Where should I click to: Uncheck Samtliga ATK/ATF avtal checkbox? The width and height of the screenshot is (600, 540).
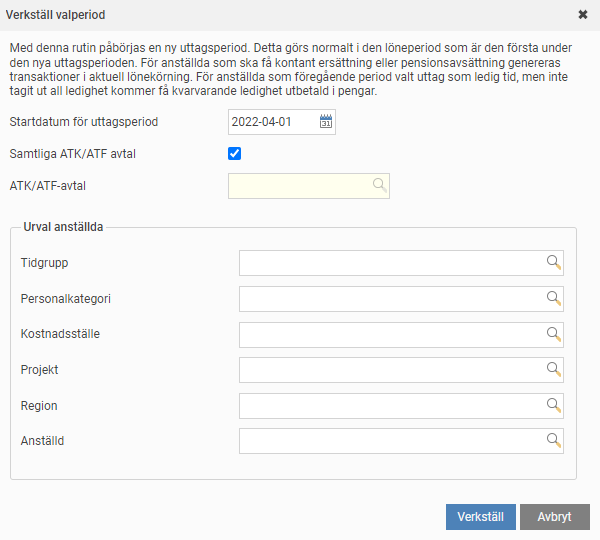click(x=235, y=154)
